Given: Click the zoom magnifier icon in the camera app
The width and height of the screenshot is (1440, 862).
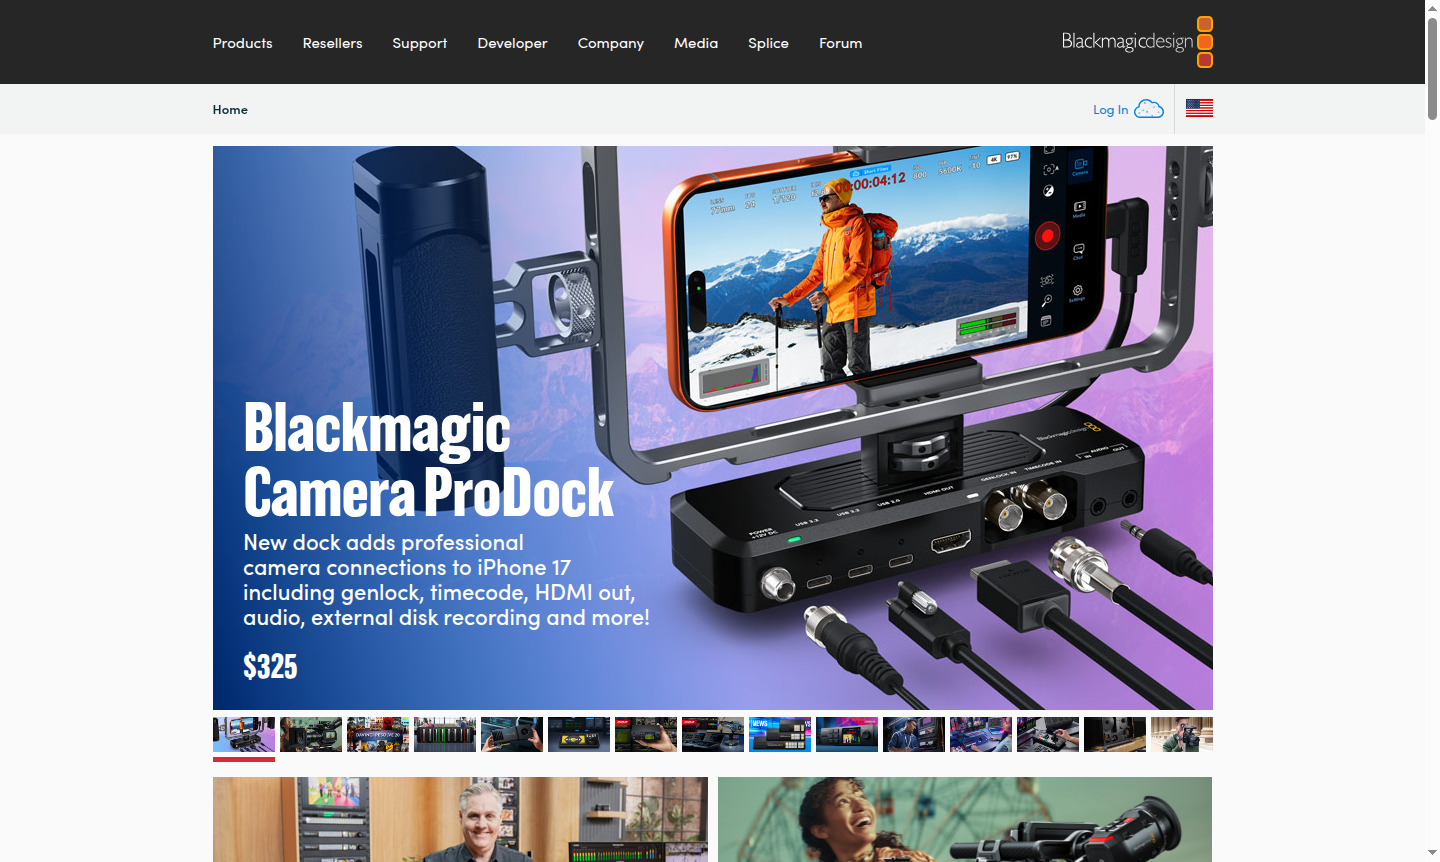Looking at the screenshot, I should (1047, 299).
